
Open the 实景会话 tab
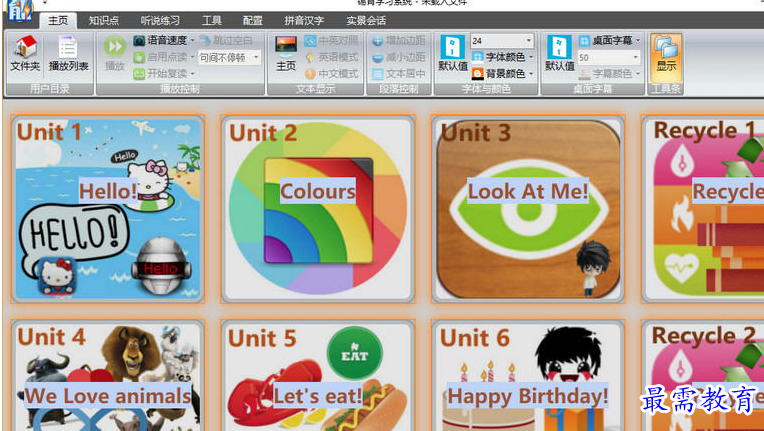click(x=366, y=20)
